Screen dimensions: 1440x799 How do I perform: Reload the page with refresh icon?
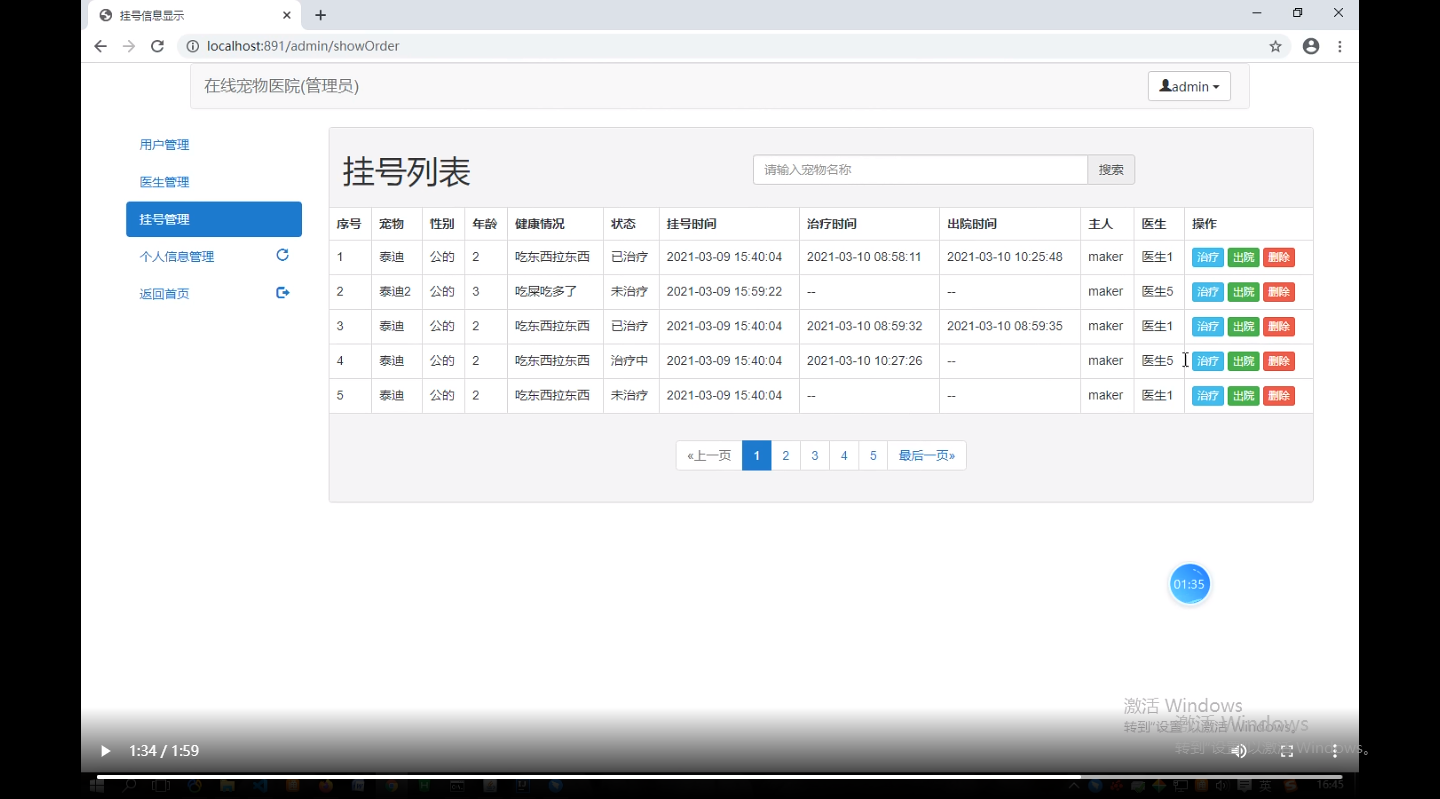[x=157, y=46]
